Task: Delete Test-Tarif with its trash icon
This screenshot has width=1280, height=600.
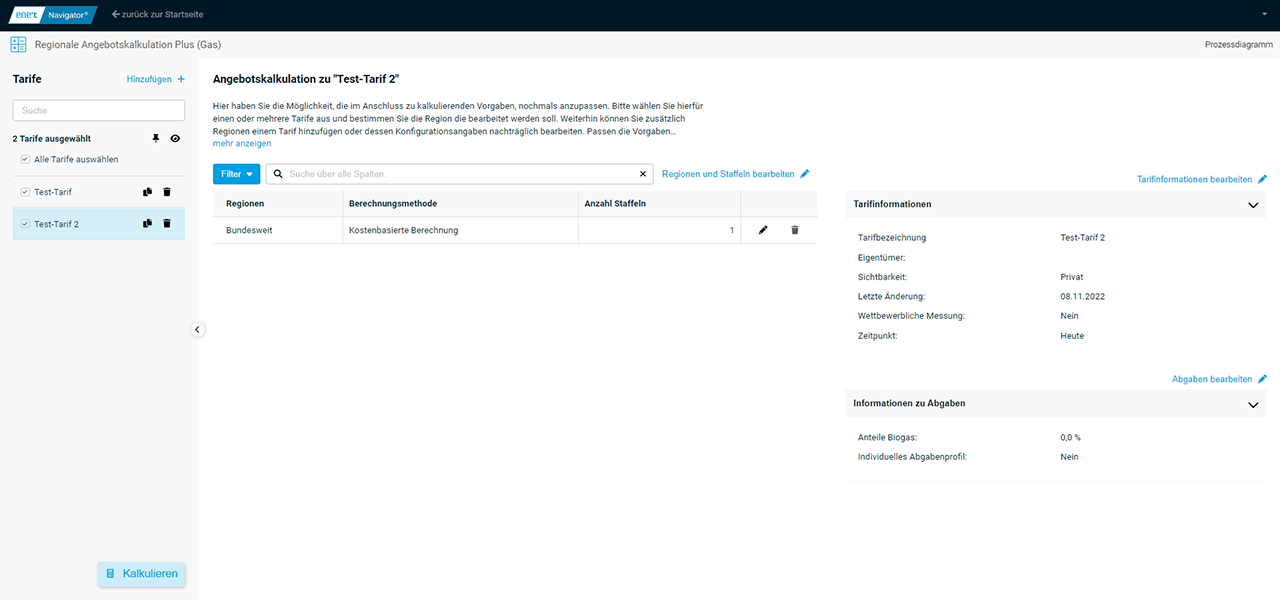Action: 167,192
